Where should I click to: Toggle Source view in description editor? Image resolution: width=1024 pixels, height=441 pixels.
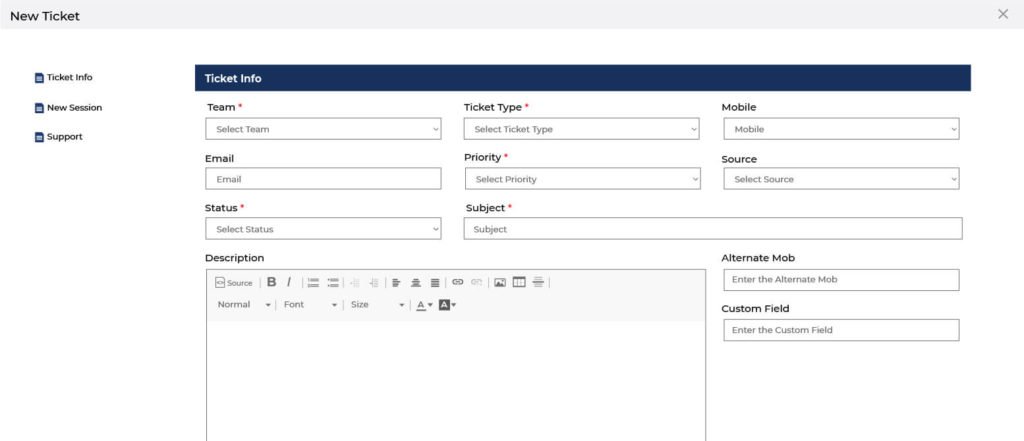[x=234, y=283]
